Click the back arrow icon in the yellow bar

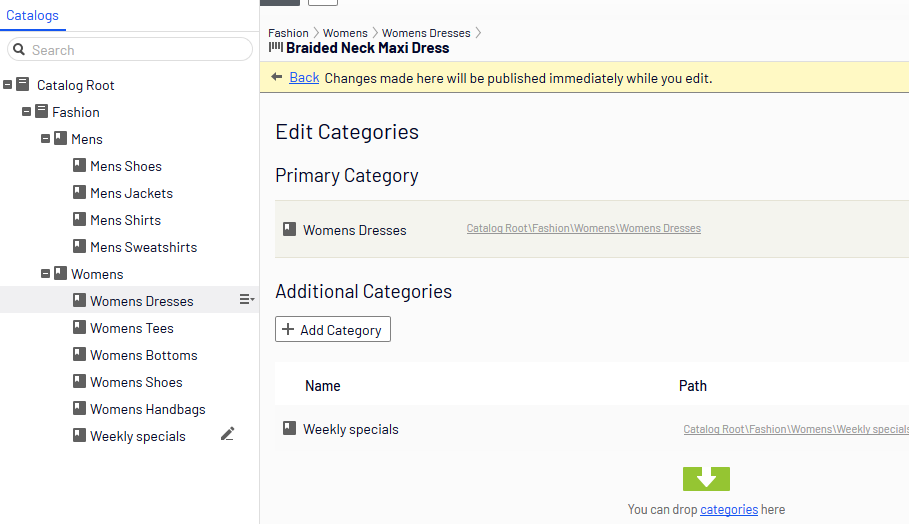(x=277, y=77)
